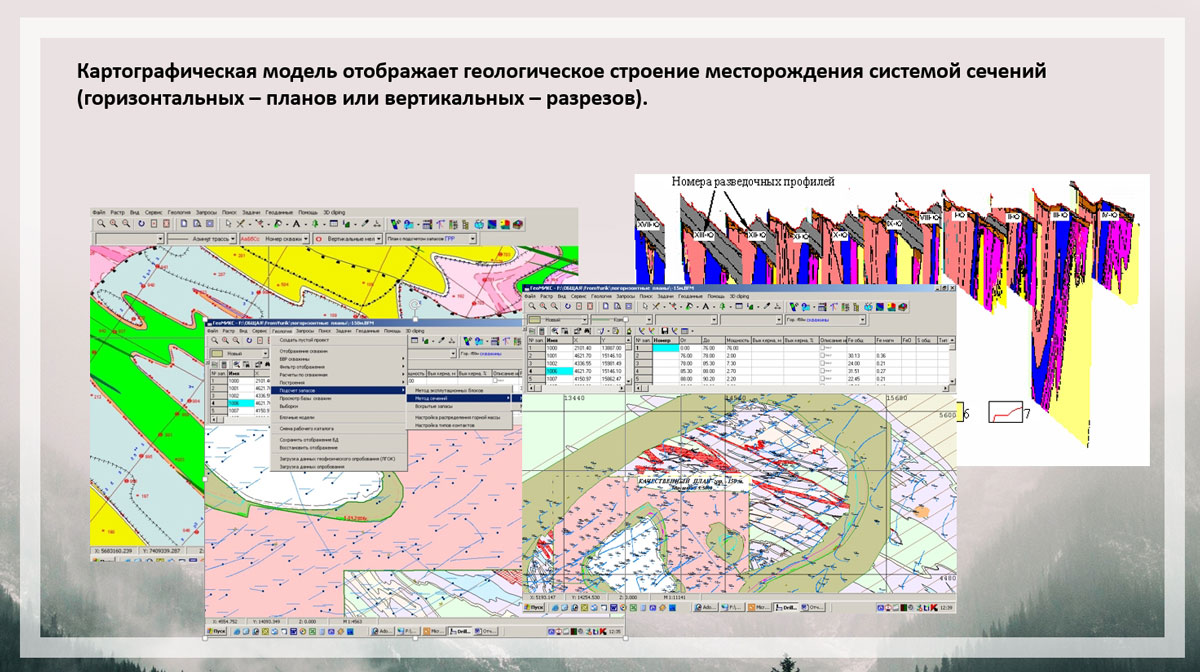This screenshot has width=1200, height=672.
Task: Tick Описание checkbox in row with 24.00
Action: 822,363
